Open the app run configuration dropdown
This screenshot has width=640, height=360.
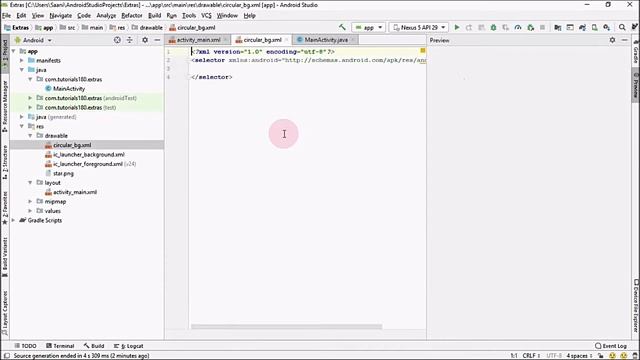coord(369,27)
